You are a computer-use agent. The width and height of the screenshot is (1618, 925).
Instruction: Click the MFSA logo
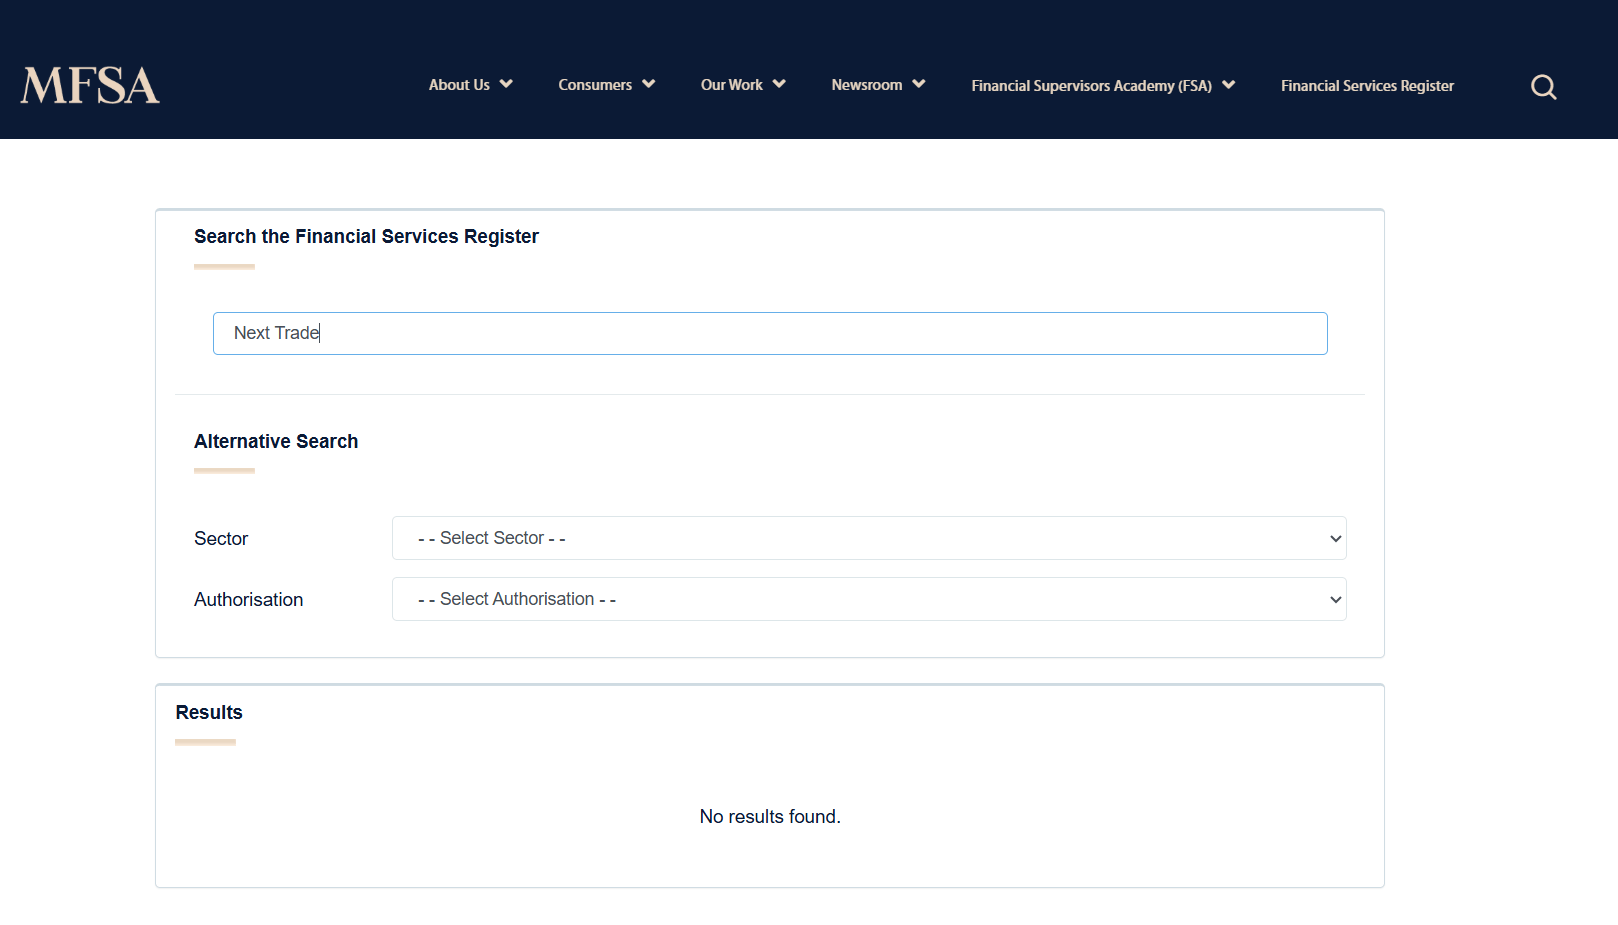[90, 86]
